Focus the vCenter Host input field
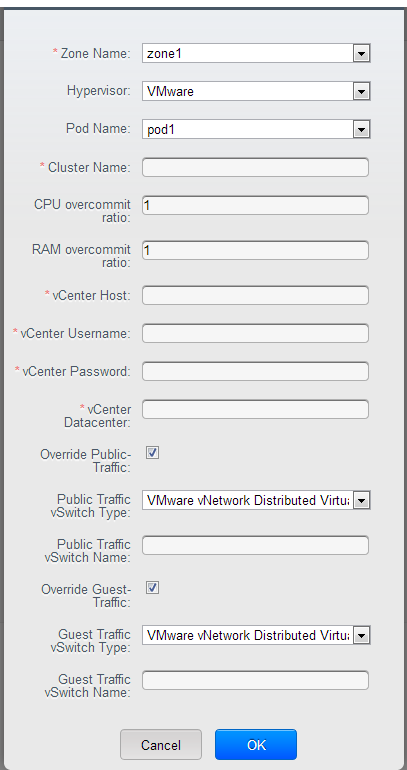This screenshot has width=407, height=770. 255,295
